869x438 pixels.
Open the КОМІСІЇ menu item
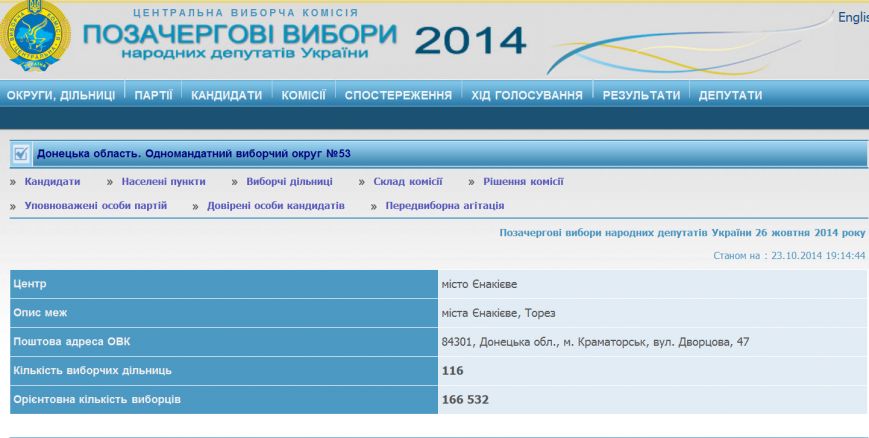(x=303, y=95)
